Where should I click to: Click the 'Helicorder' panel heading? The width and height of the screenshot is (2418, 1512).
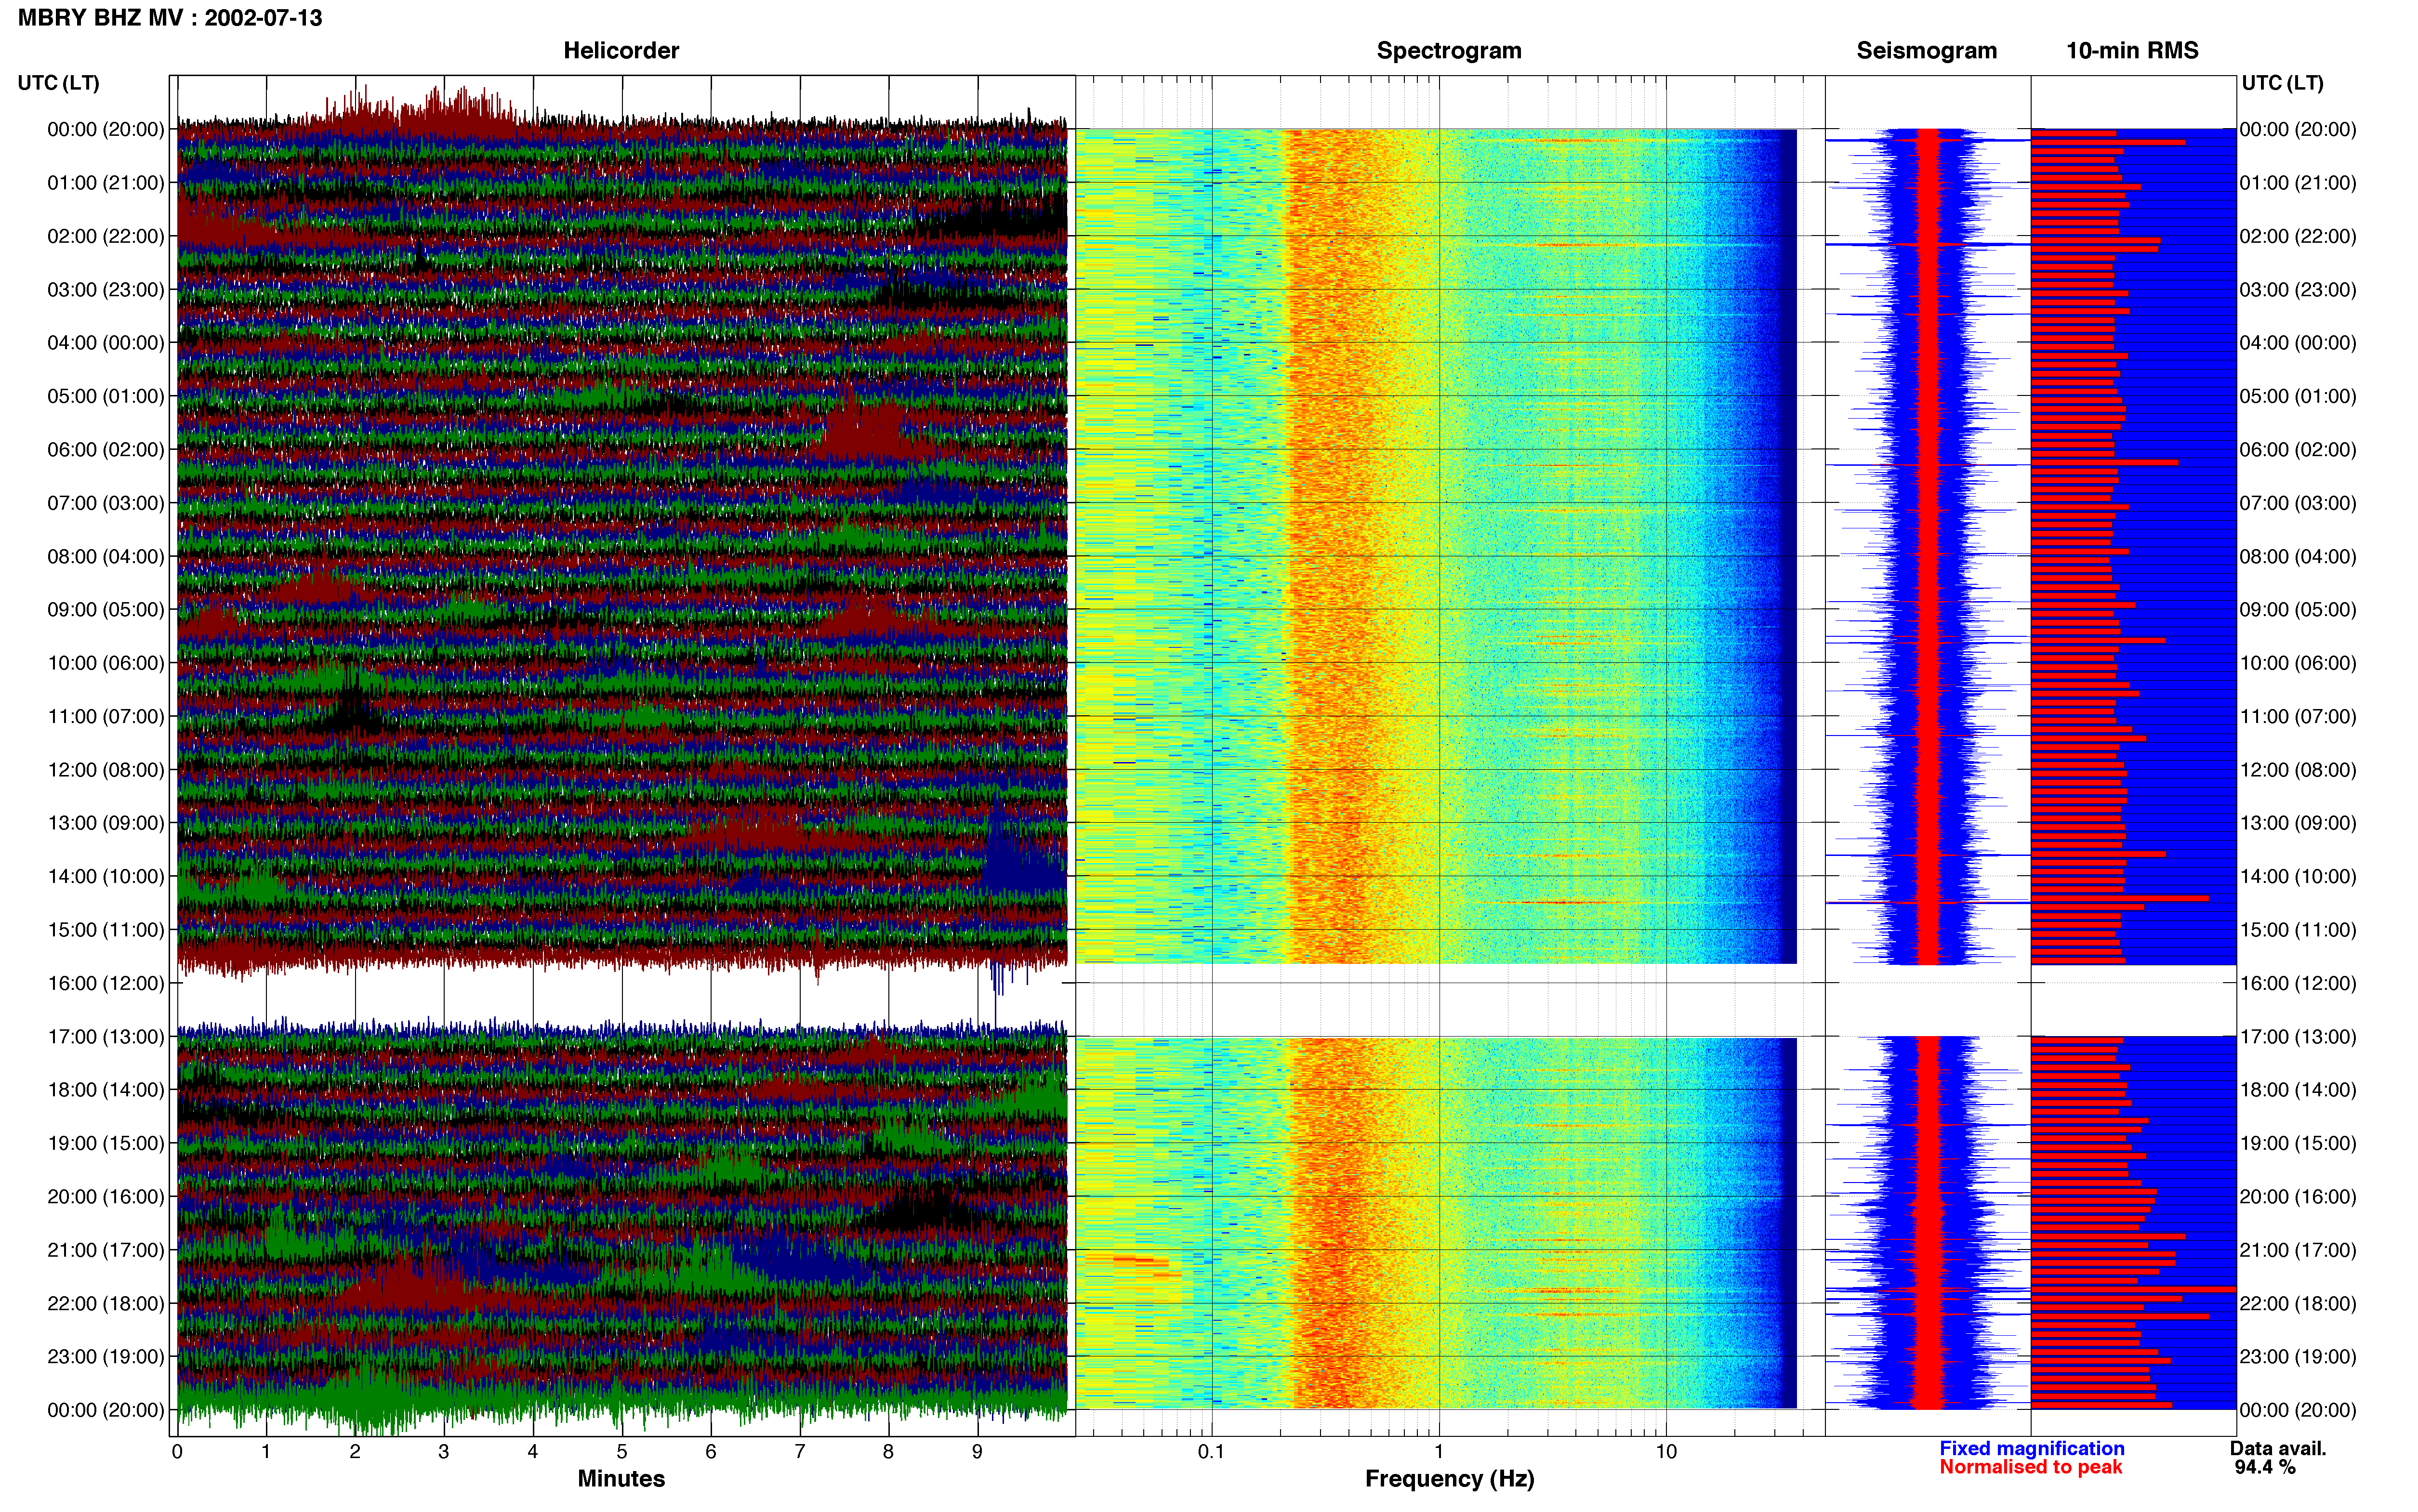621,51
